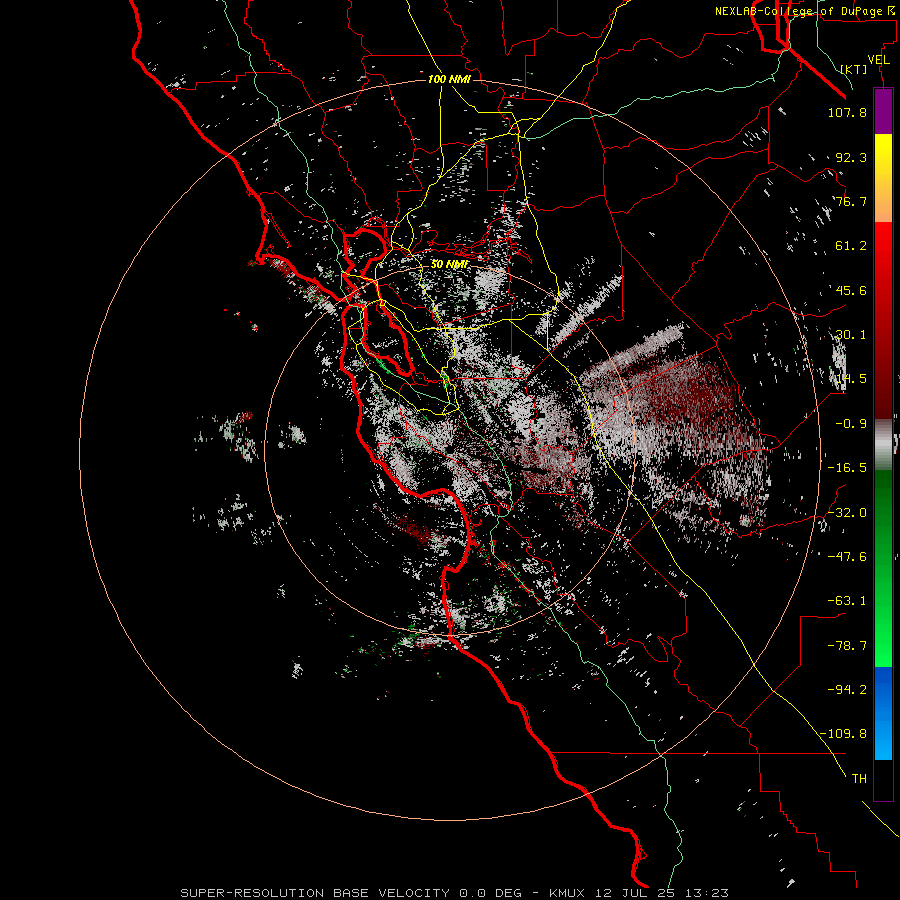Select the 30.1 velocity scale value

pyautogui.click(x=851, y=335)
